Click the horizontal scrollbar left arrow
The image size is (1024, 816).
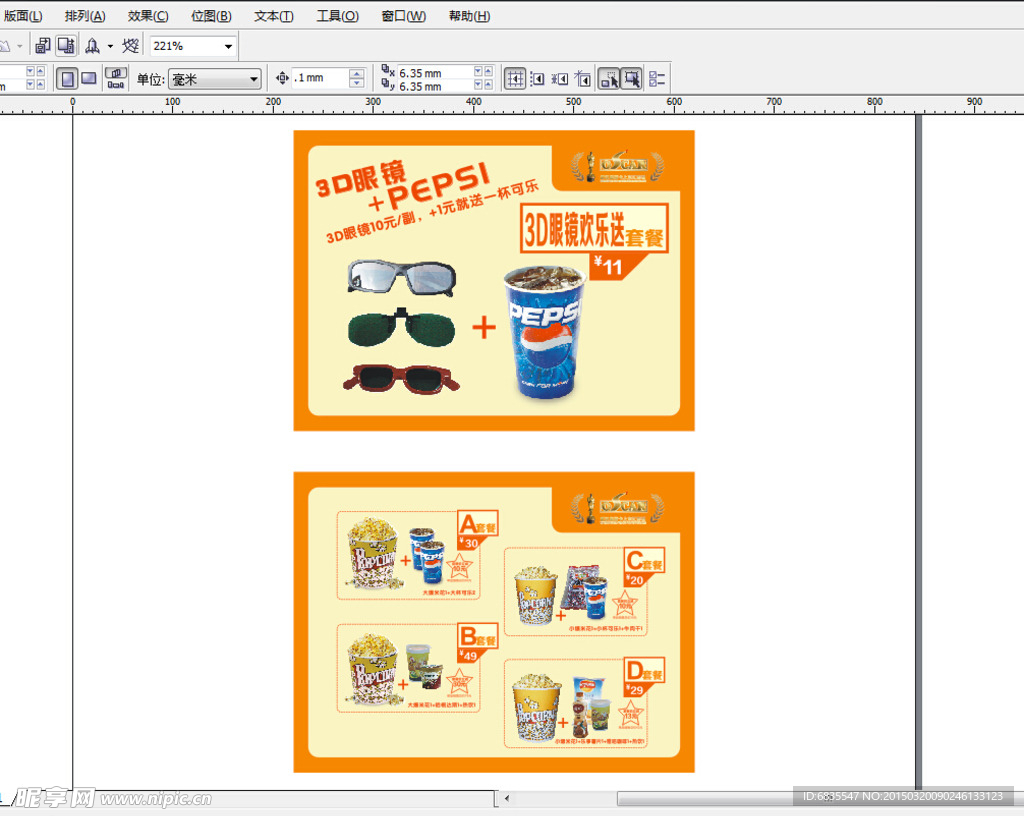tap(507, 798)
